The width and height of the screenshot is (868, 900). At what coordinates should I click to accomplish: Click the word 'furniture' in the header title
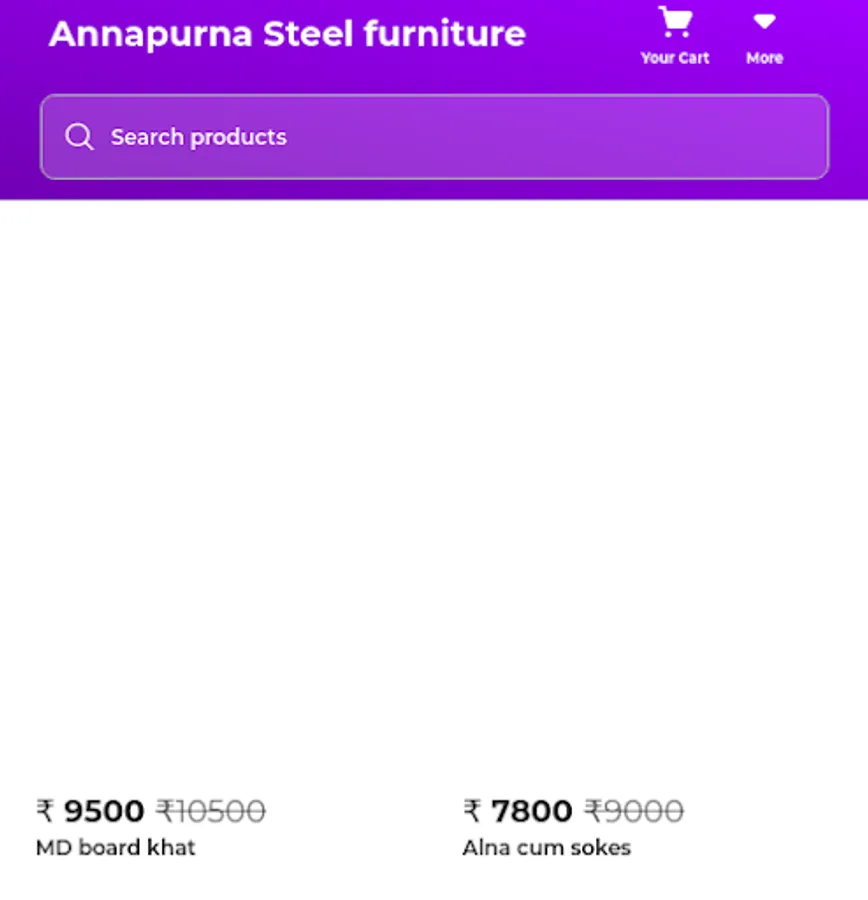(445, 33)
